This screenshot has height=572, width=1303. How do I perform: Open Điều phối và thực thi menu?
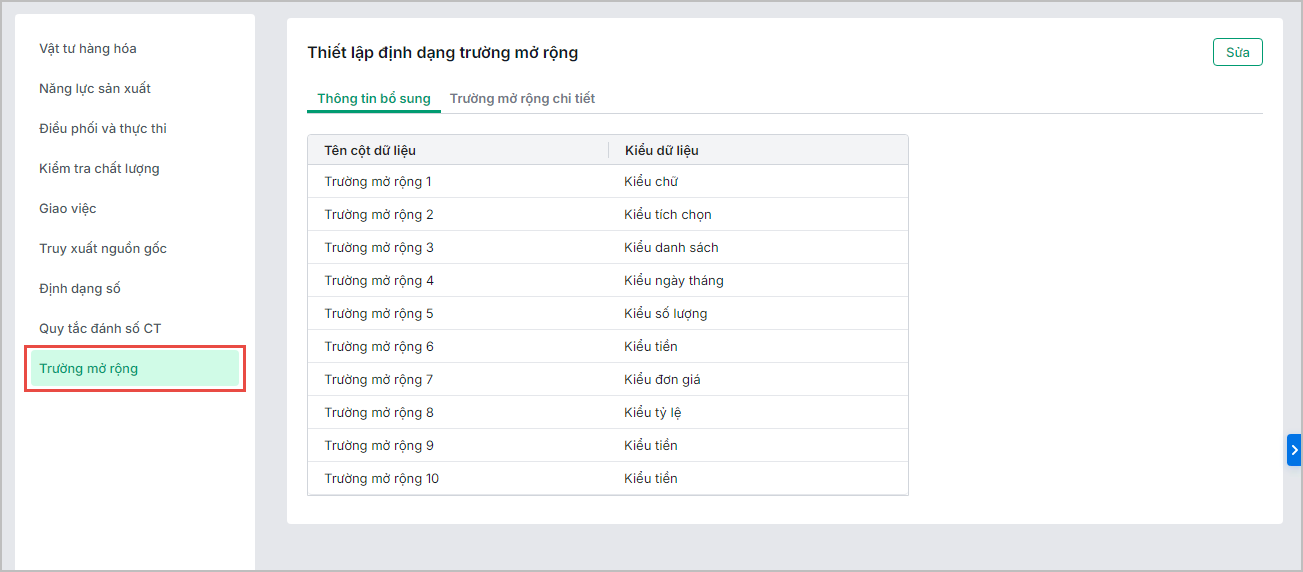(103, 128)
